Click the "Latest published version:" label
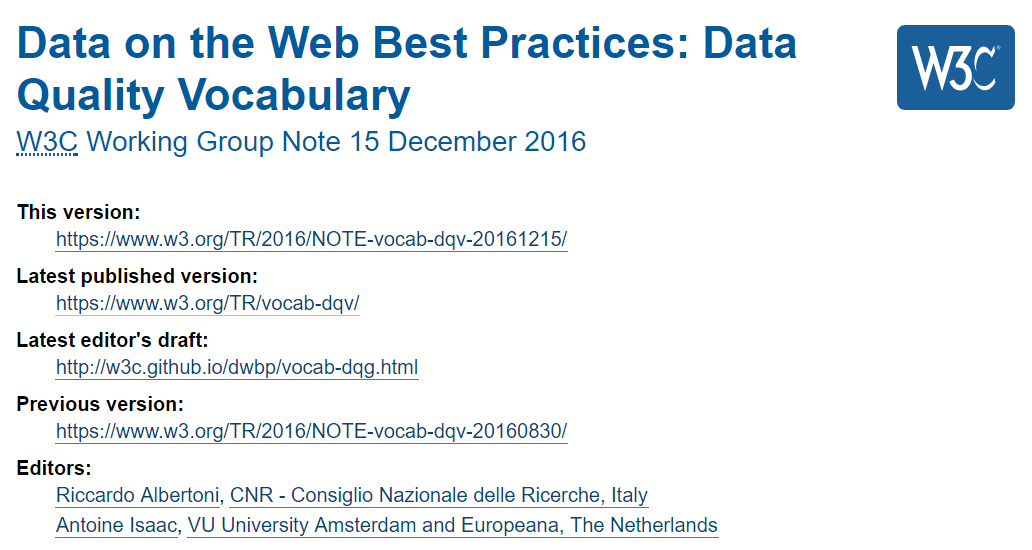This screenshot has width=1032, height=550. (137, 276)
